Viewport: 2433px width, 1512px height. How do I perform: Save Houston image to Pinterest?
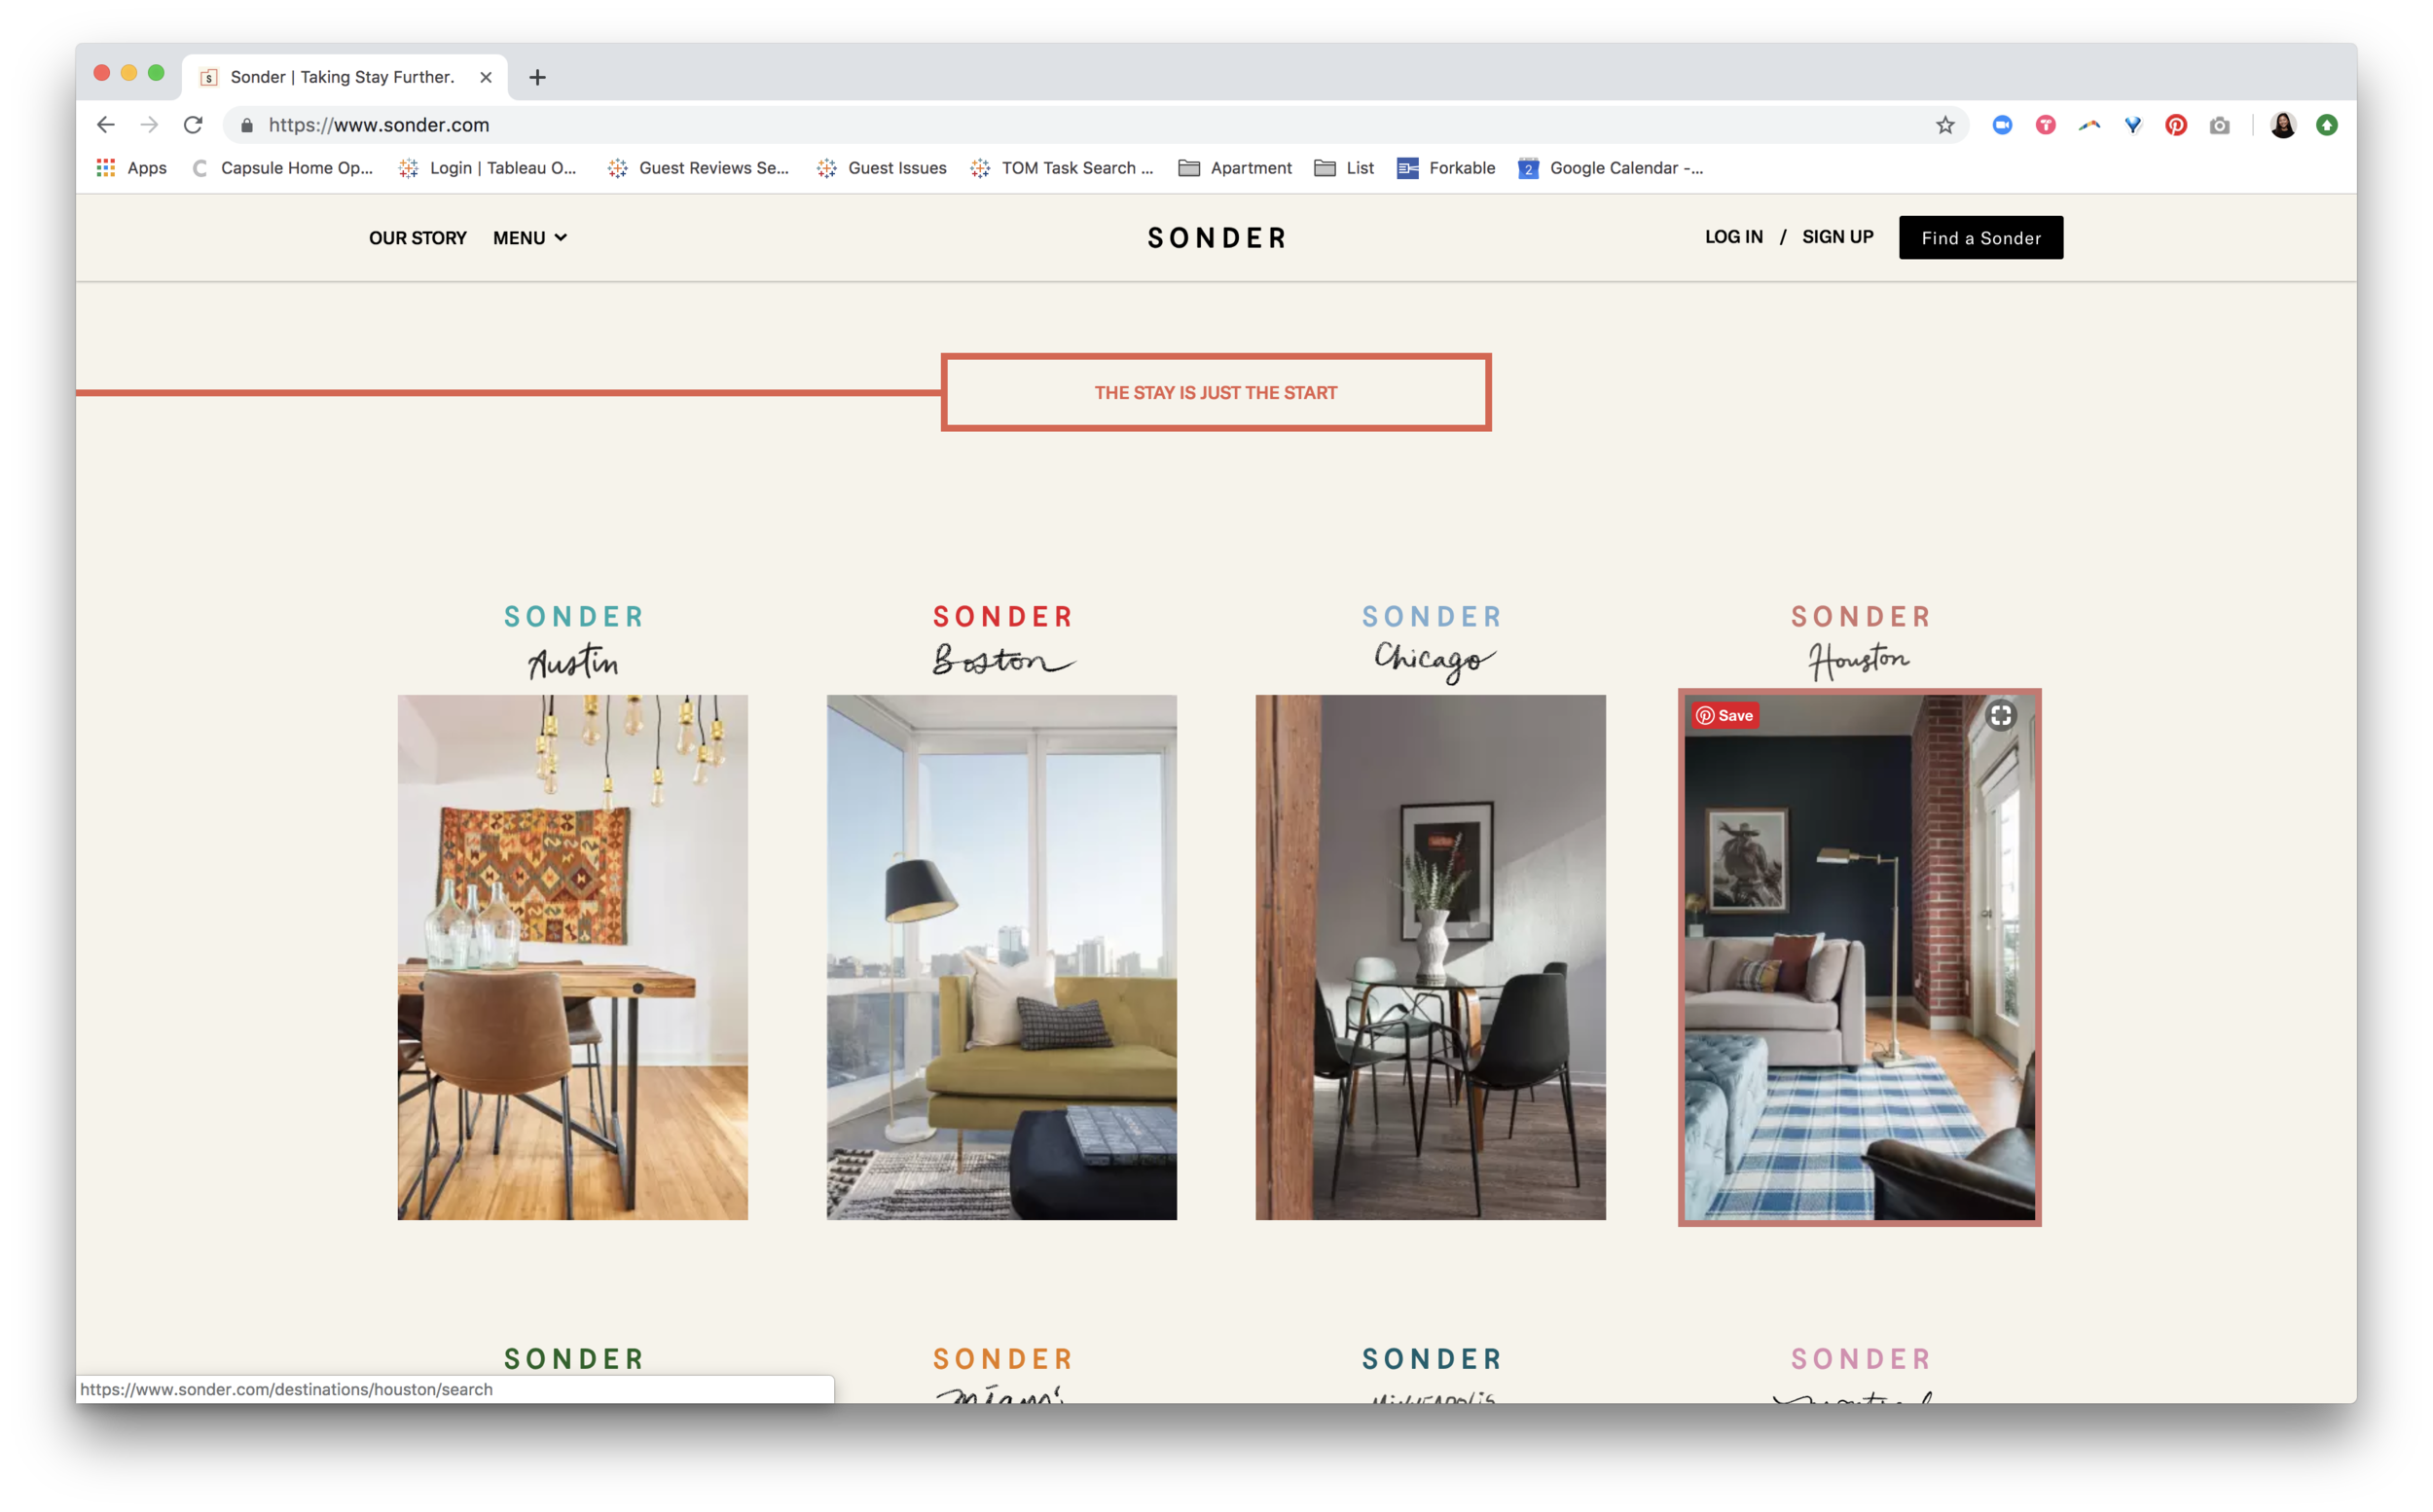pyautogui.click(x=1725, y=715)
